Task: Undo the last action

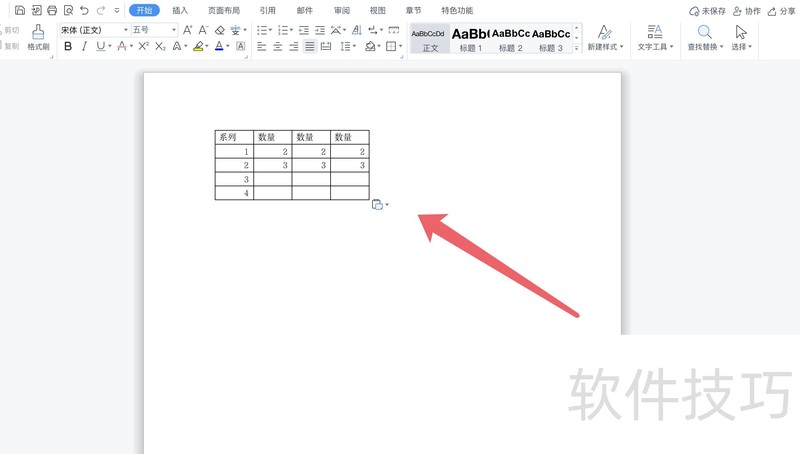Action: (85, 10)
